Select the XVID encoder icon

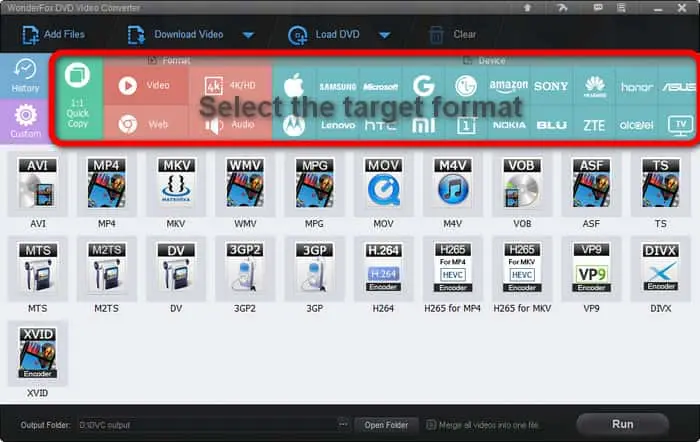coord(38,353)
